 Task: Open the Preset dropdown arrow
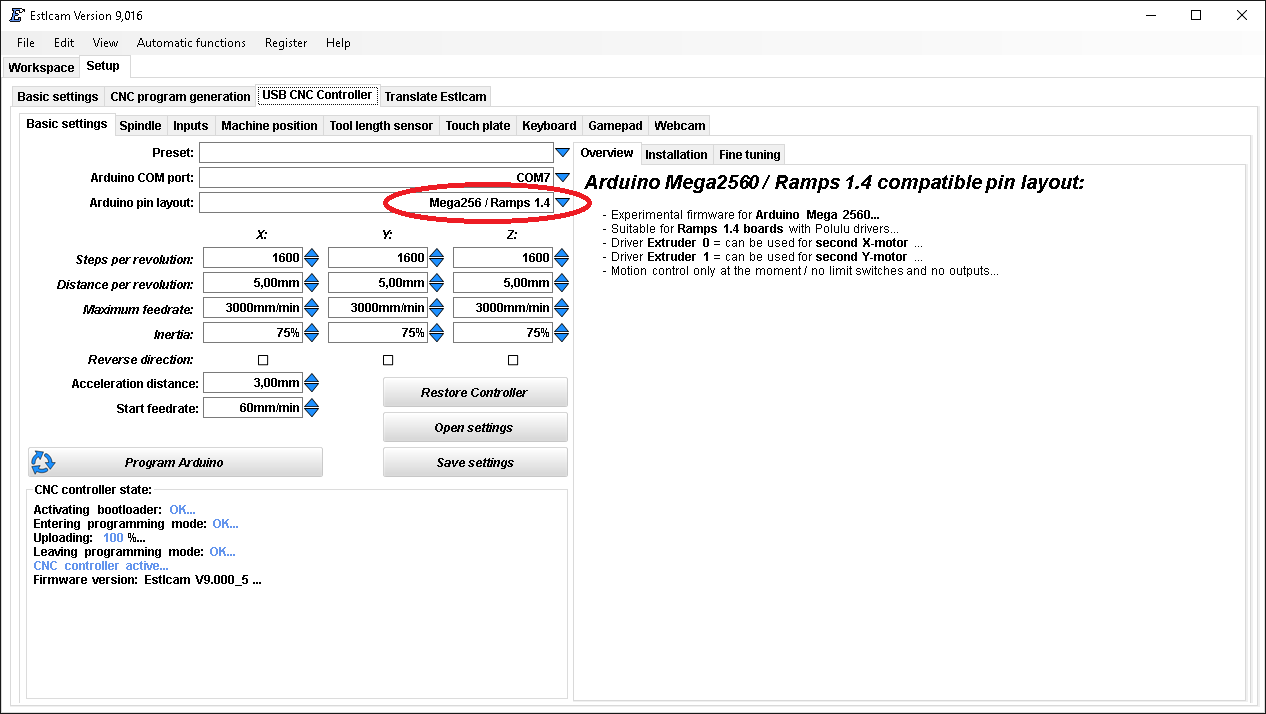pos(562,153)
